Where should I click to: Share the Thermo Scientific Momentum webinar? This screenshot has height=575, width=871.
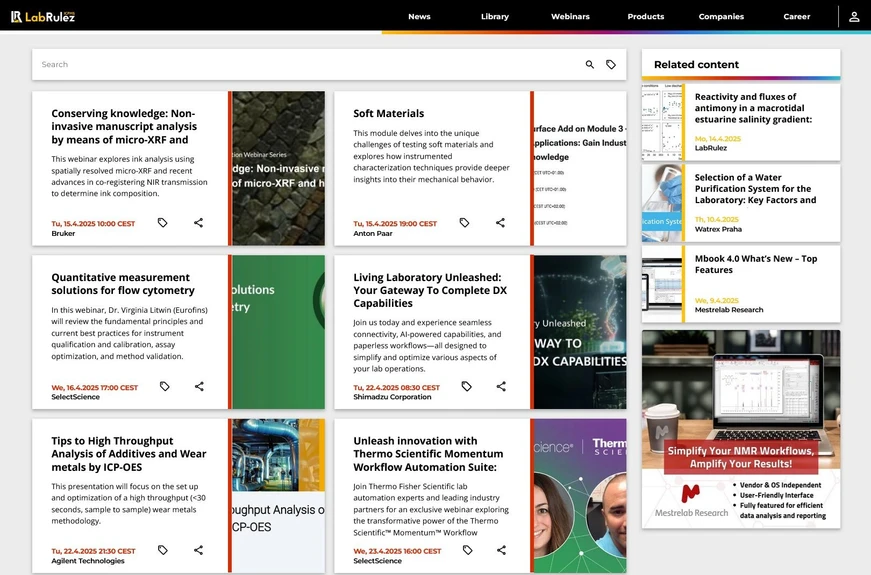[502, 550]
